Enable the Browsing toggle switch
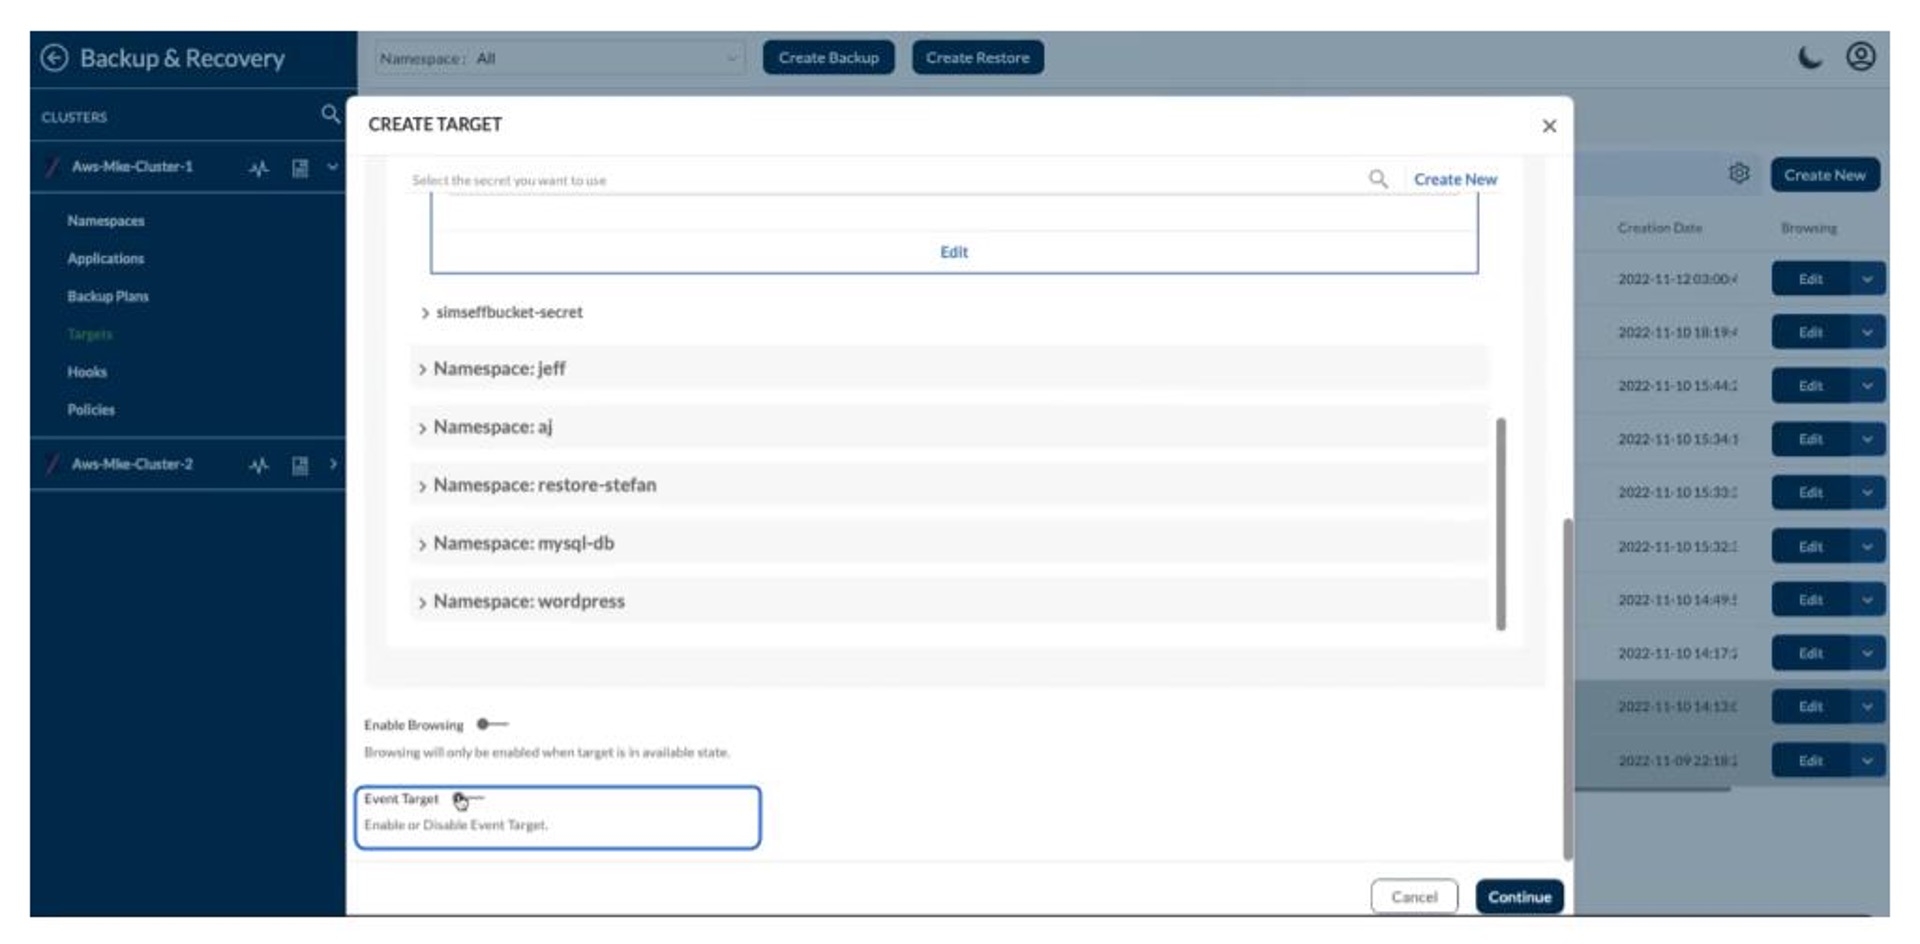This screenshot has height=944, width=1920. pyautogui.click(x=491, y=724)
